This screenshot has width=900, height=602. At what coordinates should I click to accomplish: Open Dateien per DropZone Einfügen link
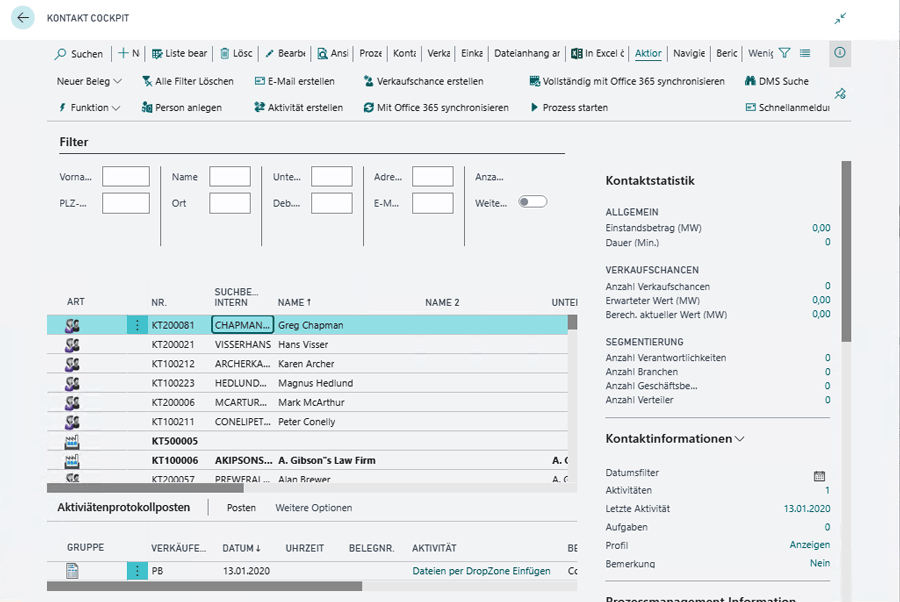pyautogui.click(x=481, y=571)
